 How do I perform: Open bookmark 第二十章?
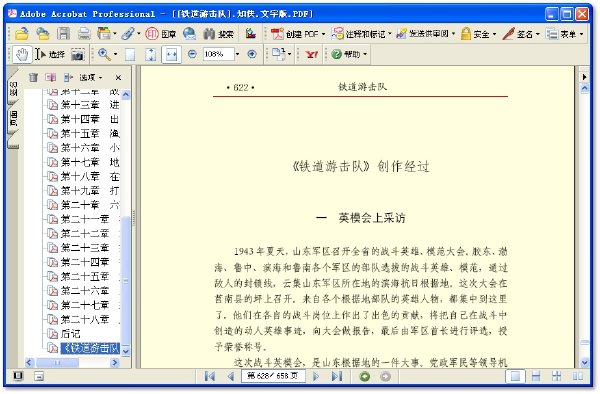[x=83, y=205]
